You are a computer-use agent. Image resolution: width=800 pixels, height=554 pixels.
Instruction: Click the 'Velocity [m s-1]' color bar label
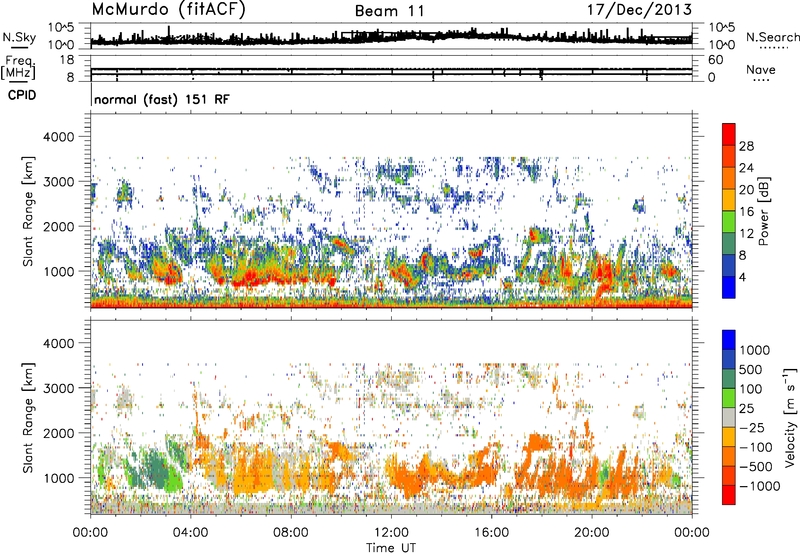(x=790, y=417)
